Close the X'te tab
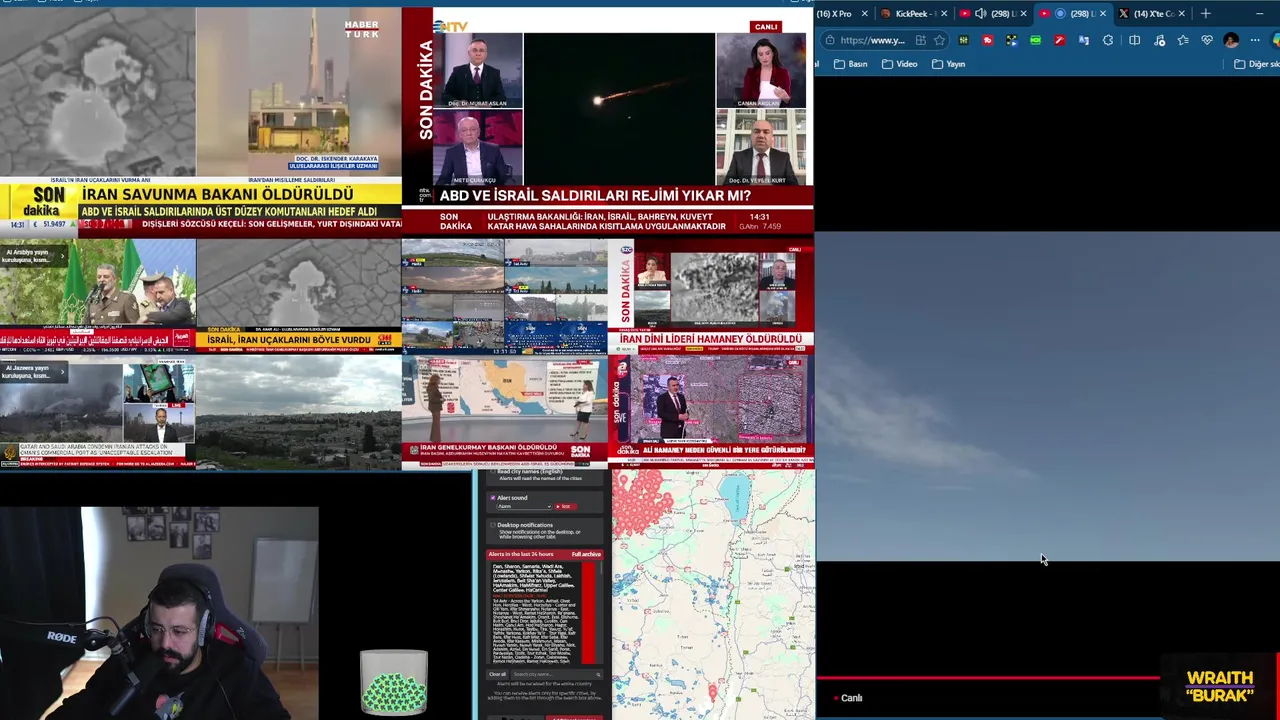This screenshot has height=720, width=1280. [1182, 13]
